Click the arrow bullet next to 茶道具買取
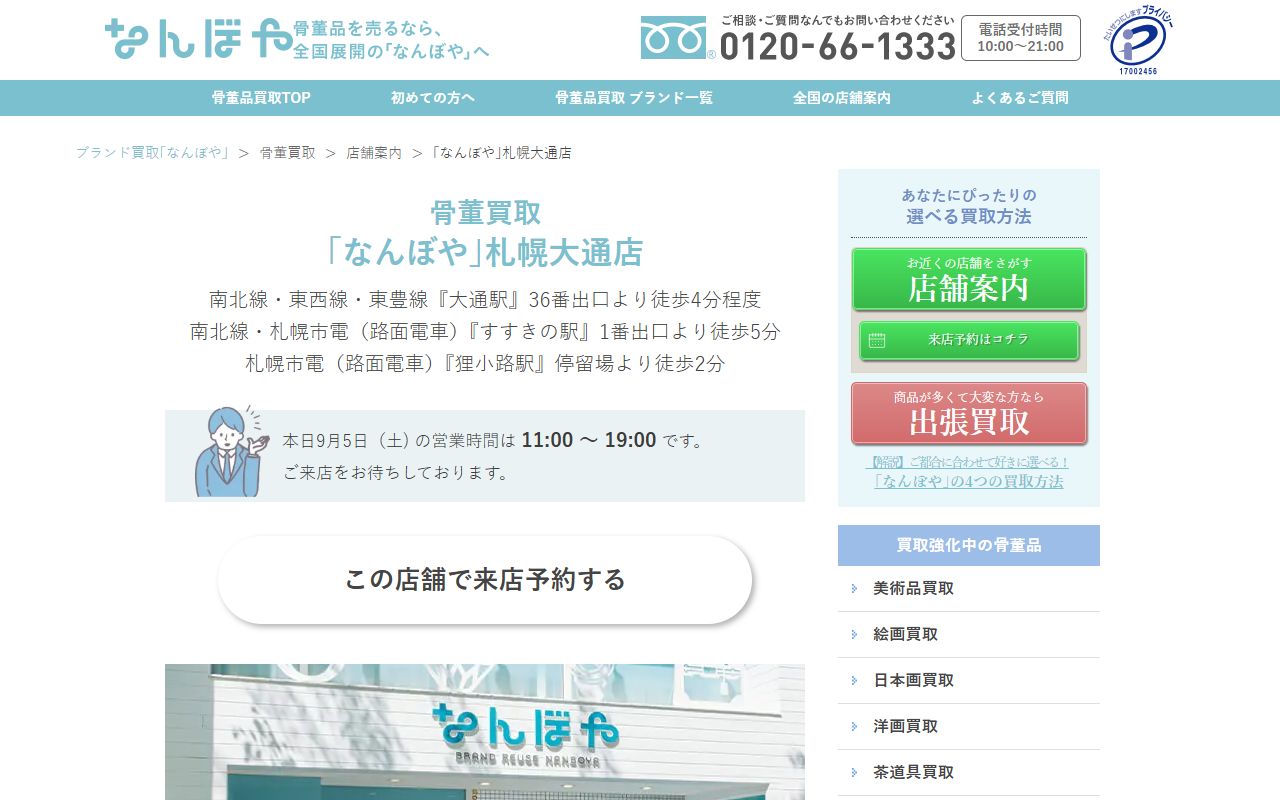This screenshot has width=1280, height=800. pos(854,772)
